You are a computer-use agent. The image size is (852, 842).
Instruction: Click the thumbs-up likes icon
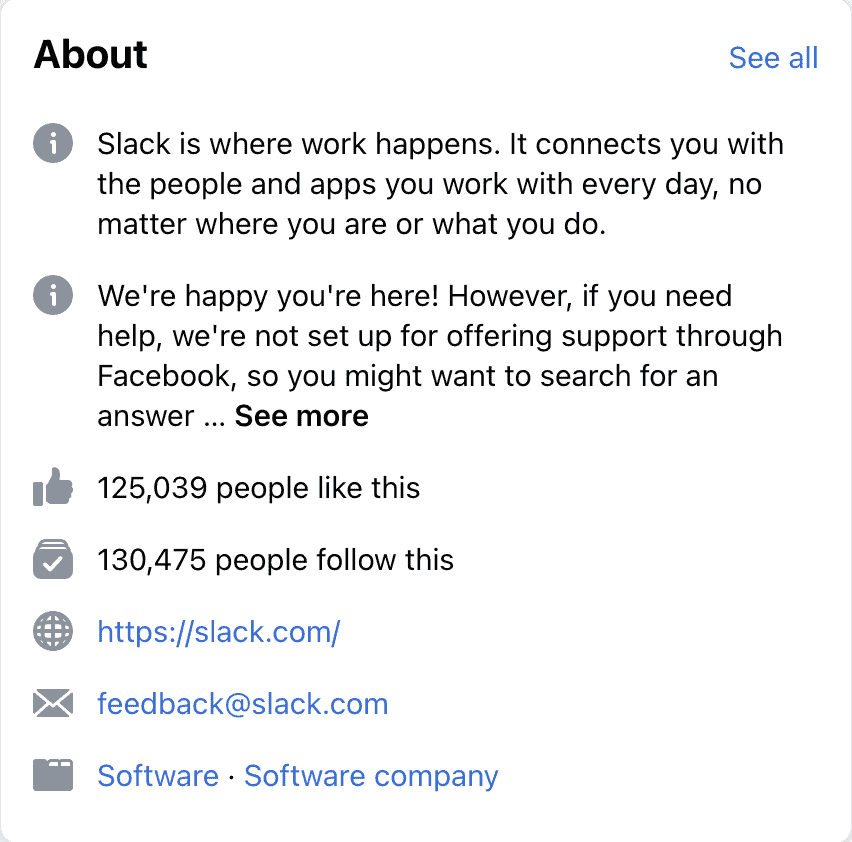[53, 489]
